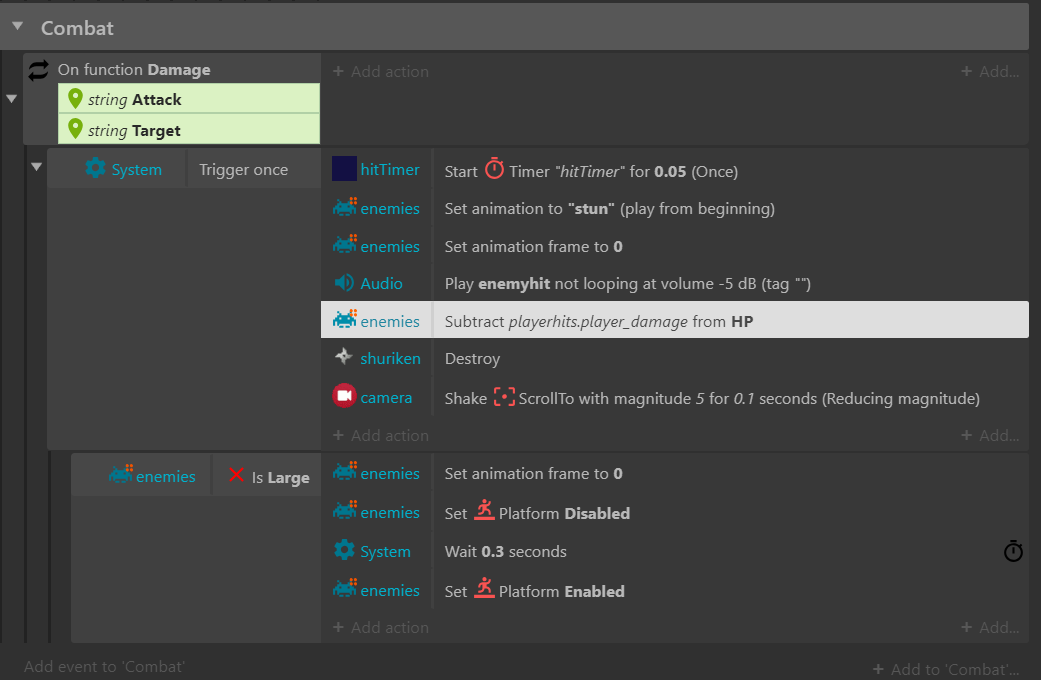
Task: Select Play enemyhit audio action text
Action: click(627, 284)
